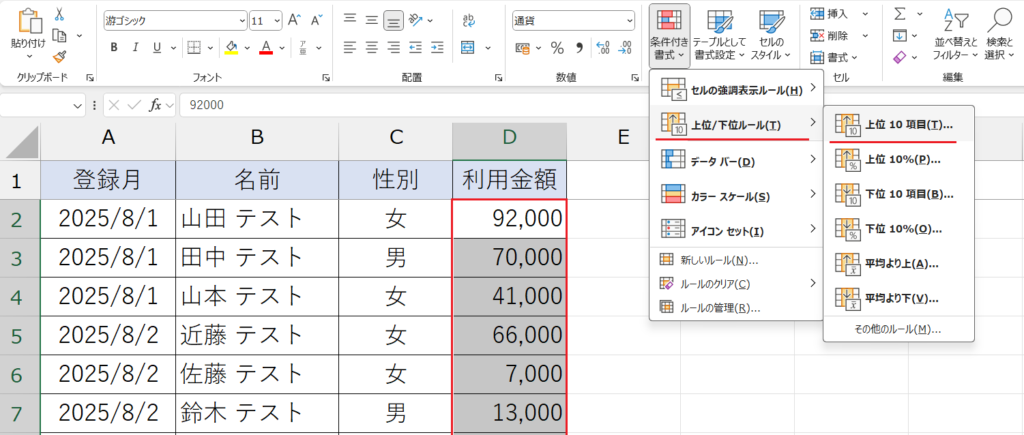Click the decrease indent icon
Screen dimensions: 1024x435
pyautogui.click(x=414, y=47)
